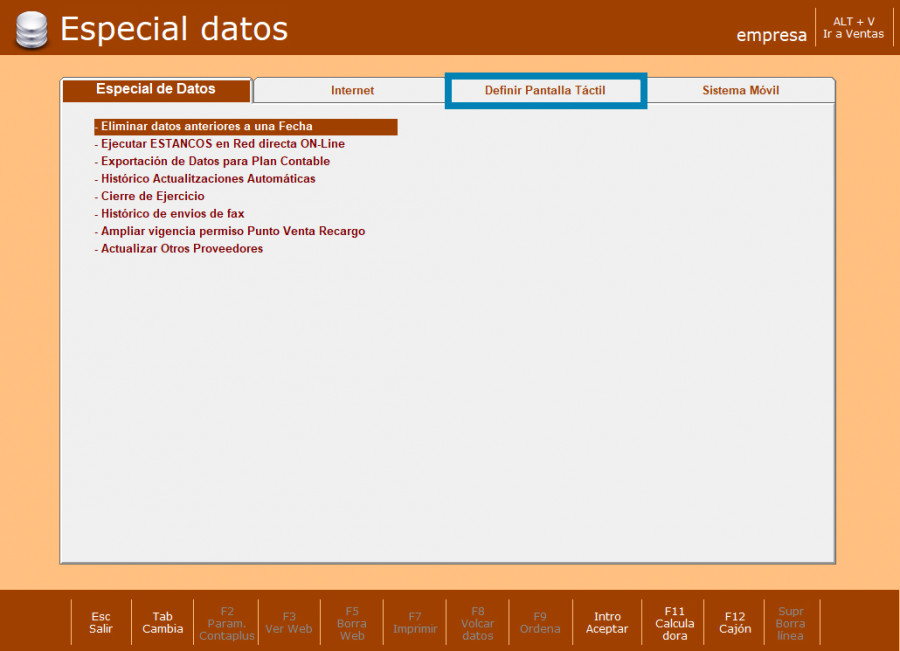900x651 pixels.
Task: Select Cierre de Ejercicio option
Action: tap(152, 196)
